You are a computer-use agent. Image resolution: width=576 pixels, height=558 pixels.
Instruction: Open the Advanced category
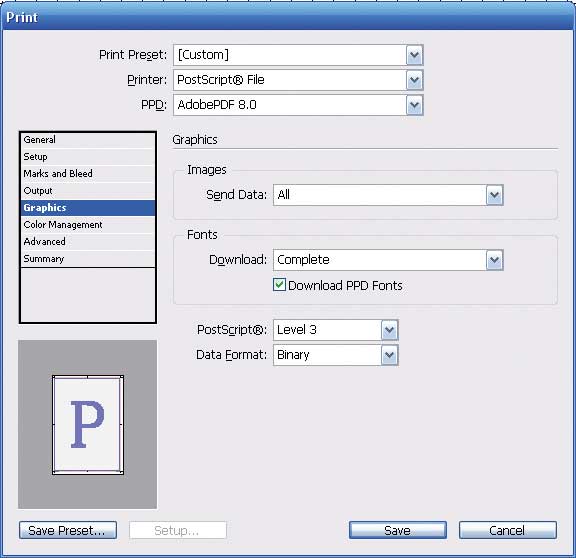88,242
